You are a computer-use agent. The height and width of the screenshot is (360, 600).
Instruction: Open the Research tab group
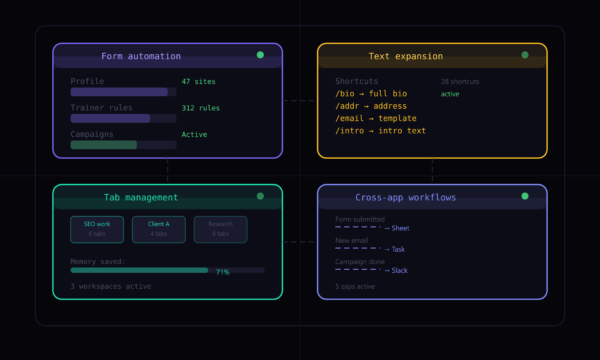220,230
